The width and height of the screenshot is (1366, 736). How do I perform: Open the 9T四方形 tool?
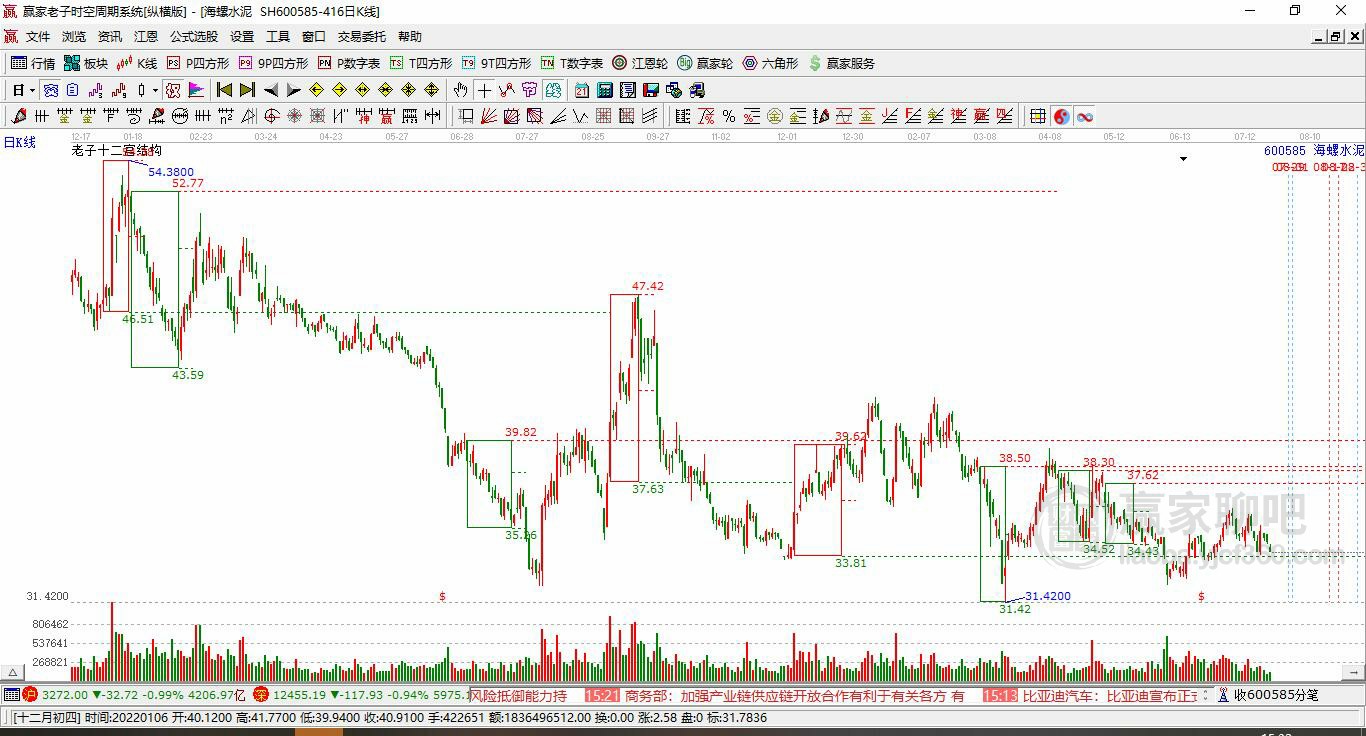[497, 63]
